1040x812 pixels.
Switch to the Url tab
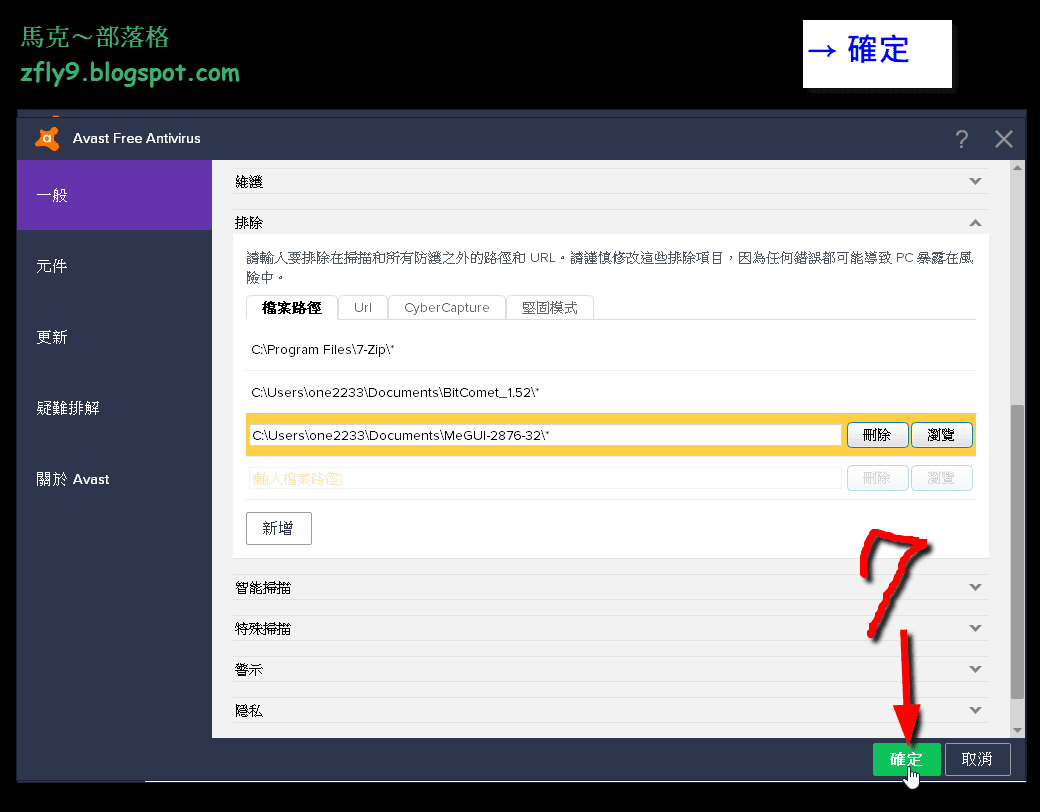(x=363, y=308)
